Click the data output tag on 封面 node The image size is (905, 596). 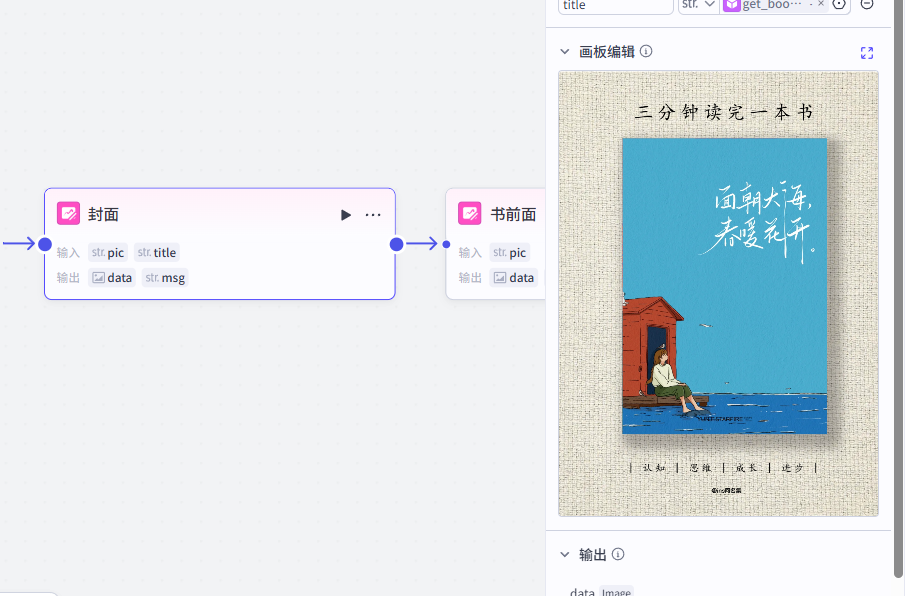[112, 278]
